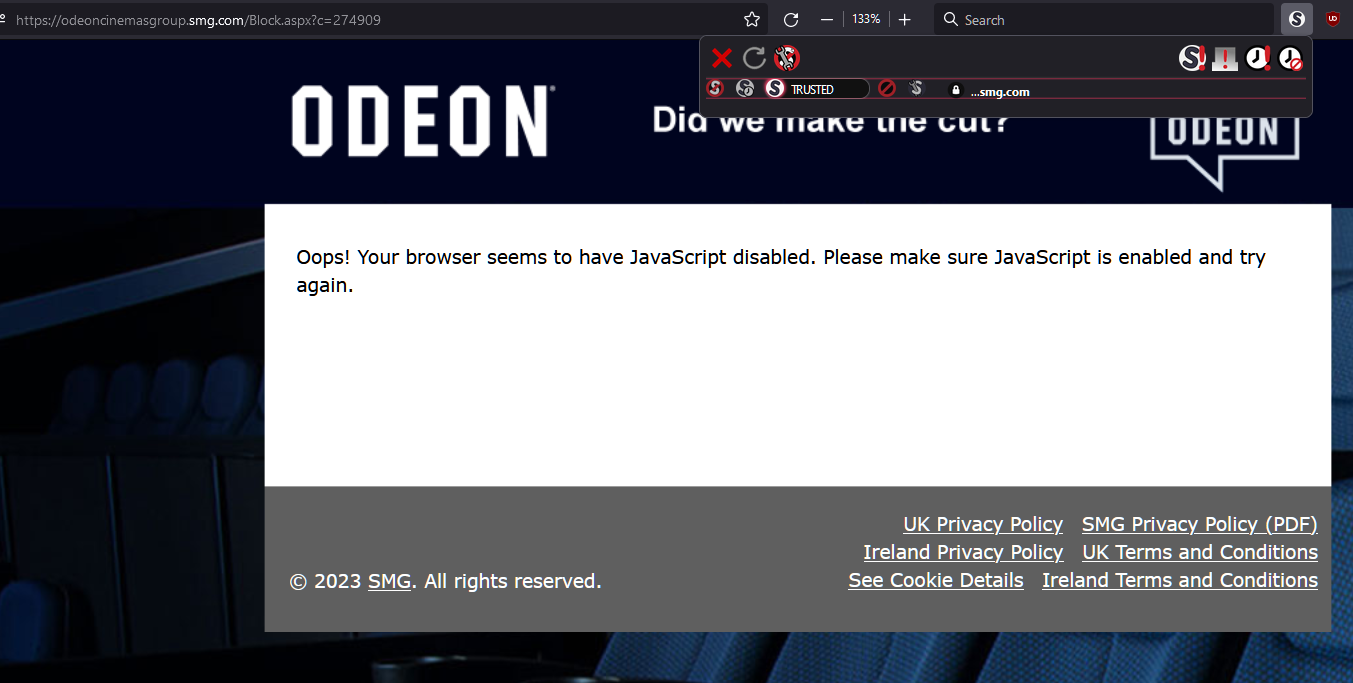Toggle the HTTPS-only lock for smg.com
Image resolution: width=1353 pixels, height=683 pixels.
956,90
